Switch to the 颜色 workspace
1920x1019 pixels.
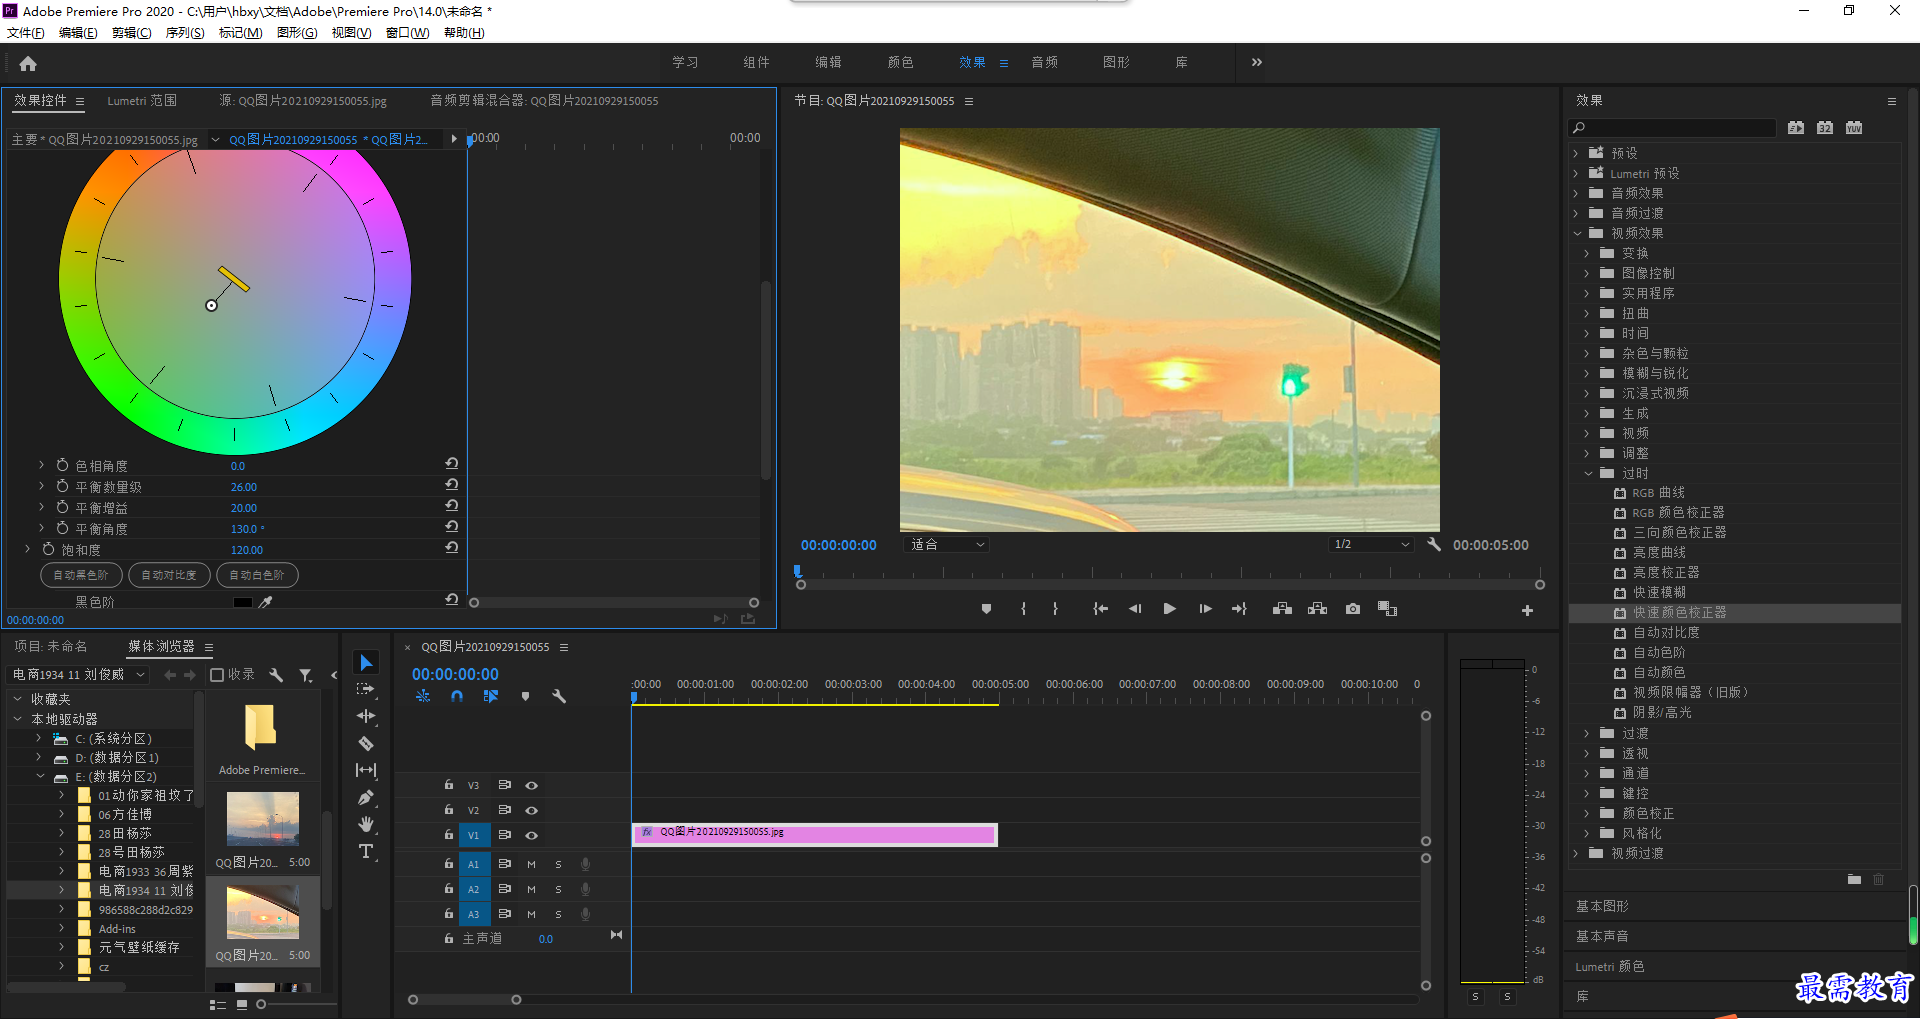900,62
